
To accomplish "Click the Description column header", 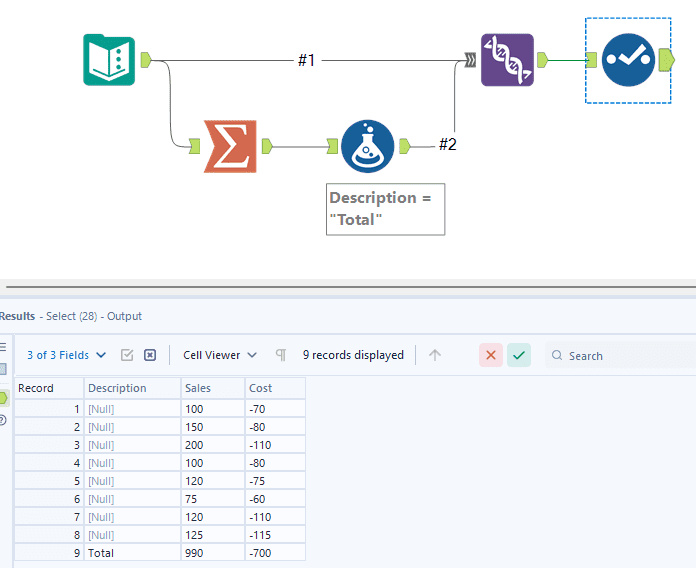I will click(131, 388).
